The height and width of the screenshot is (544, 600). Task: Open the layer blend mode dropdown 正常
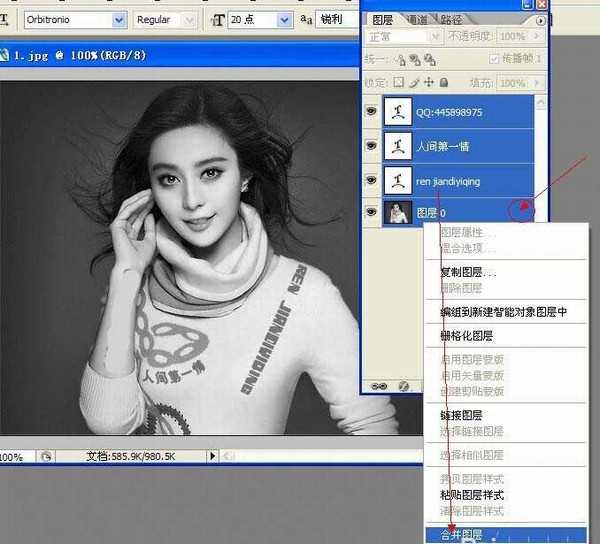pyautogui.click(x=435, y=36)
